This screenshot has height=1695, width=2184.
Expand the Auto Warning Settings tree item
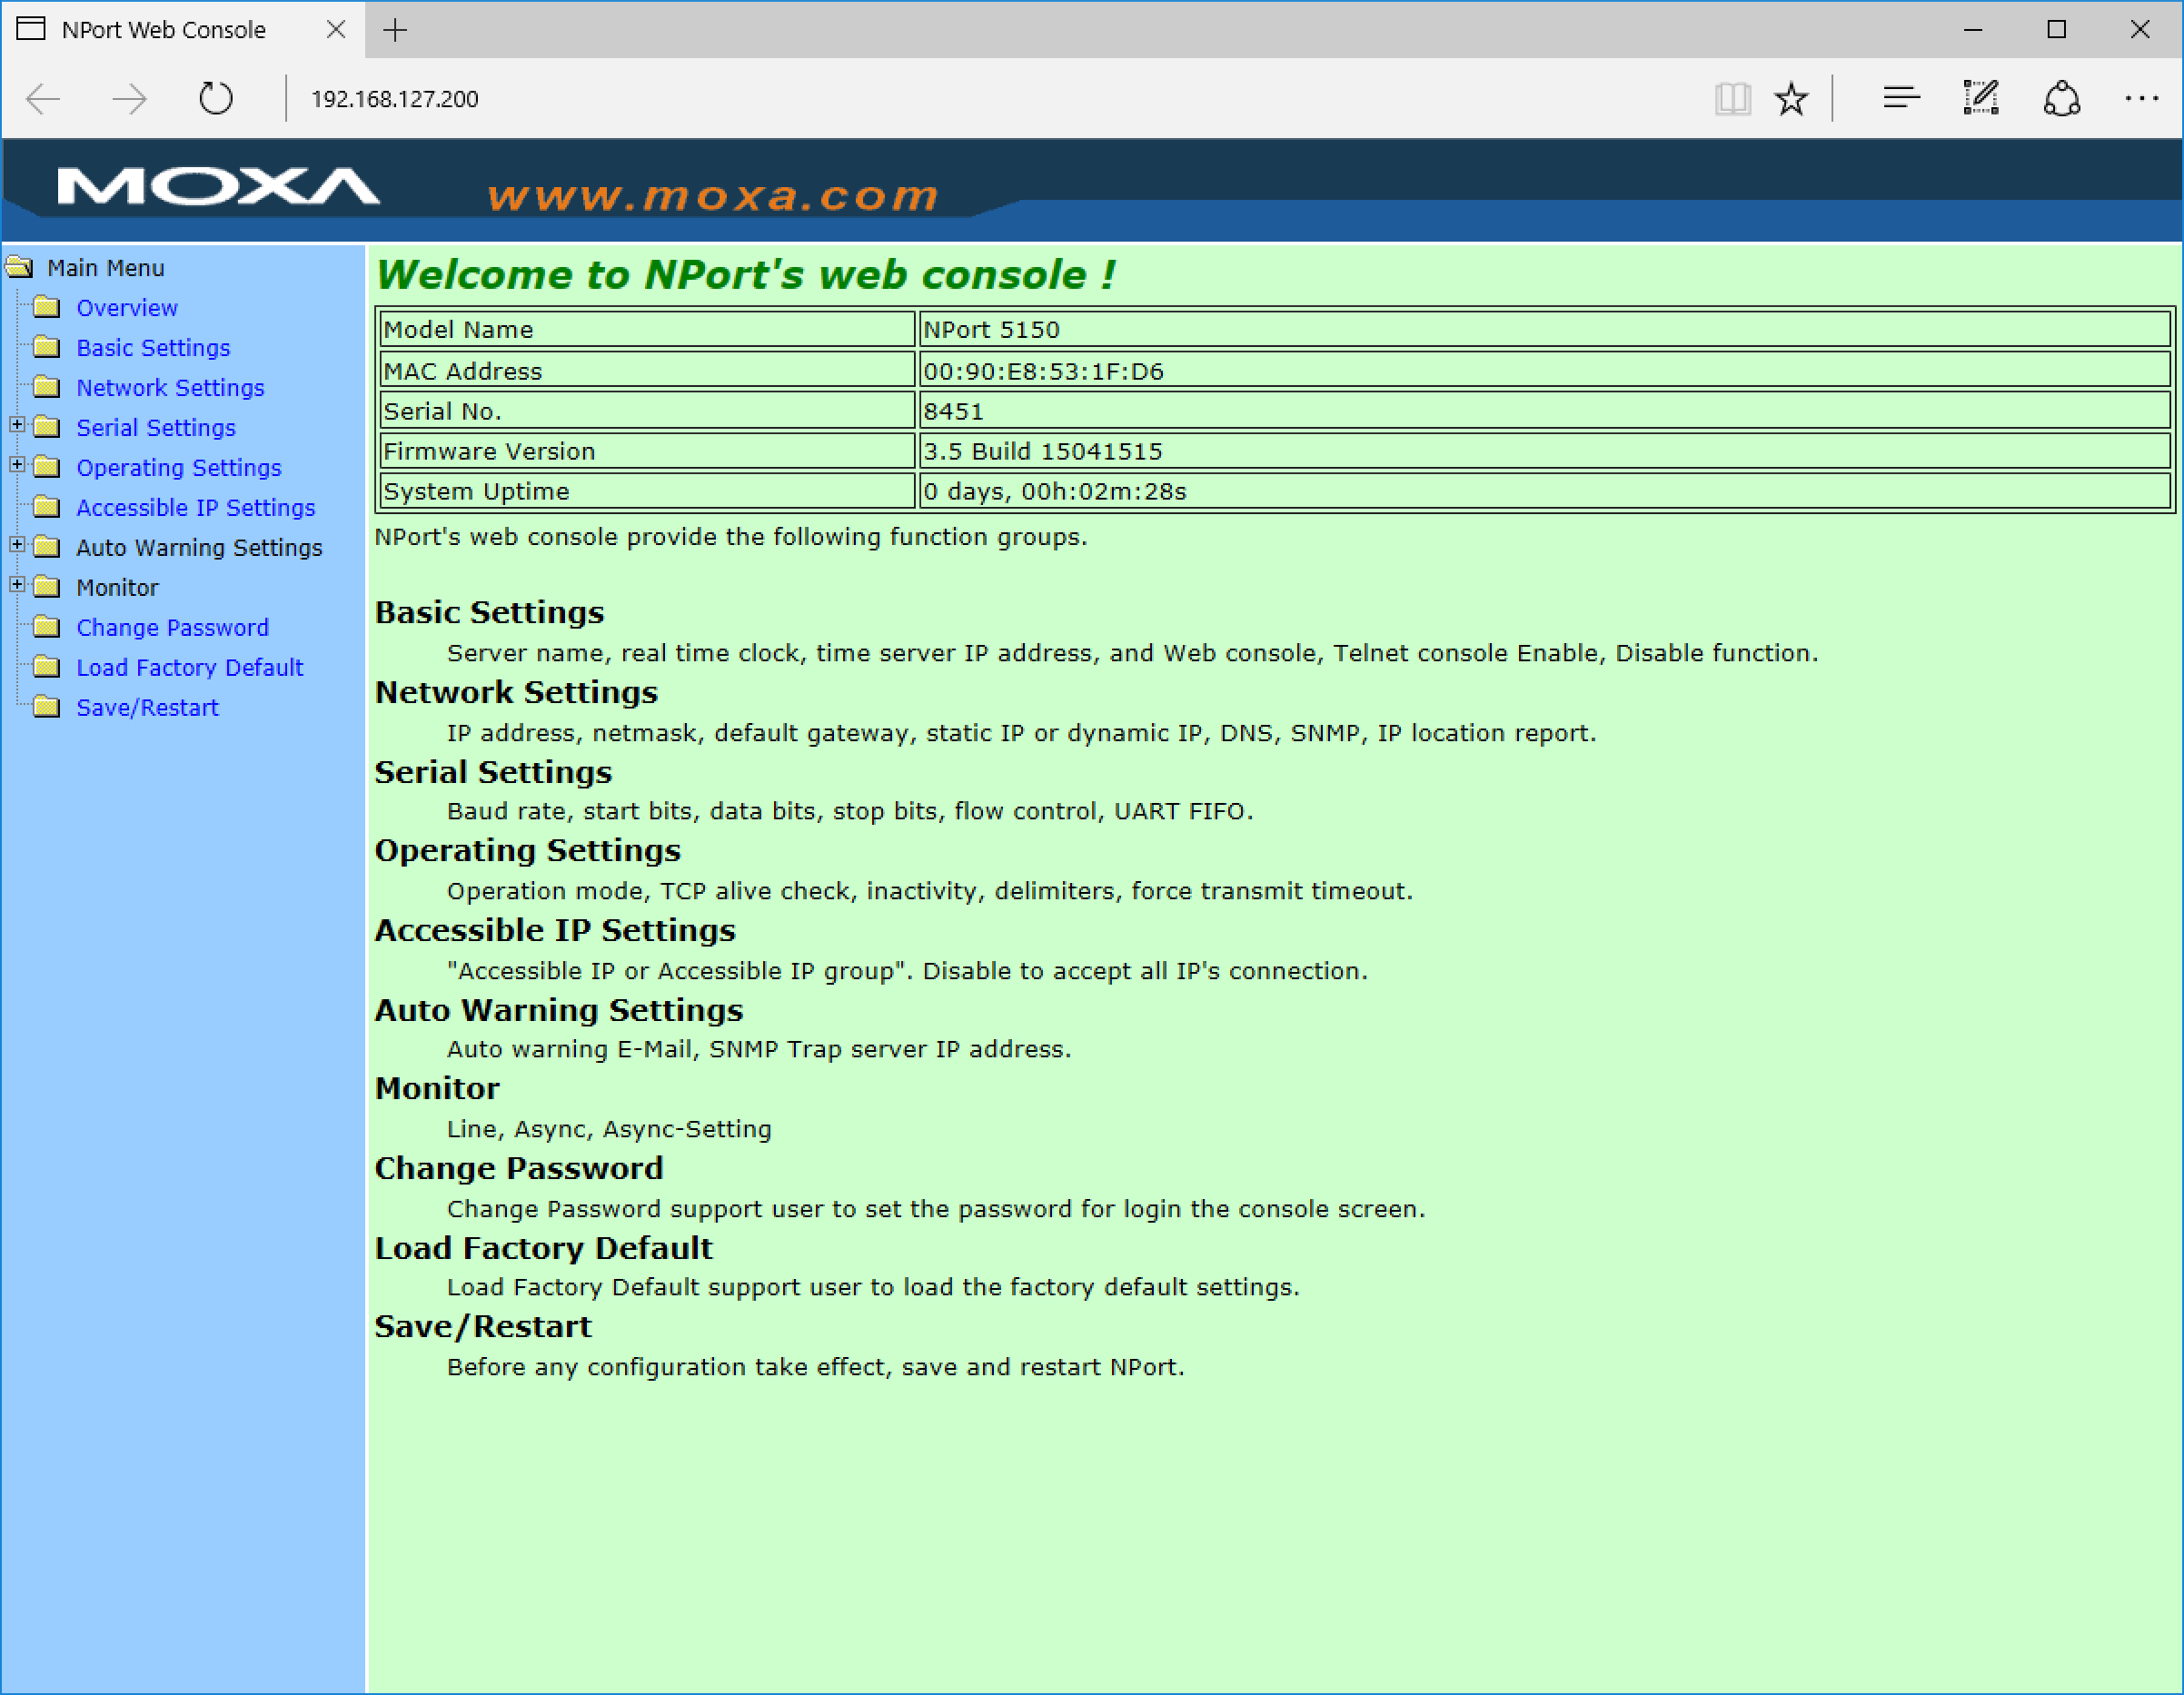click(18, 548)
